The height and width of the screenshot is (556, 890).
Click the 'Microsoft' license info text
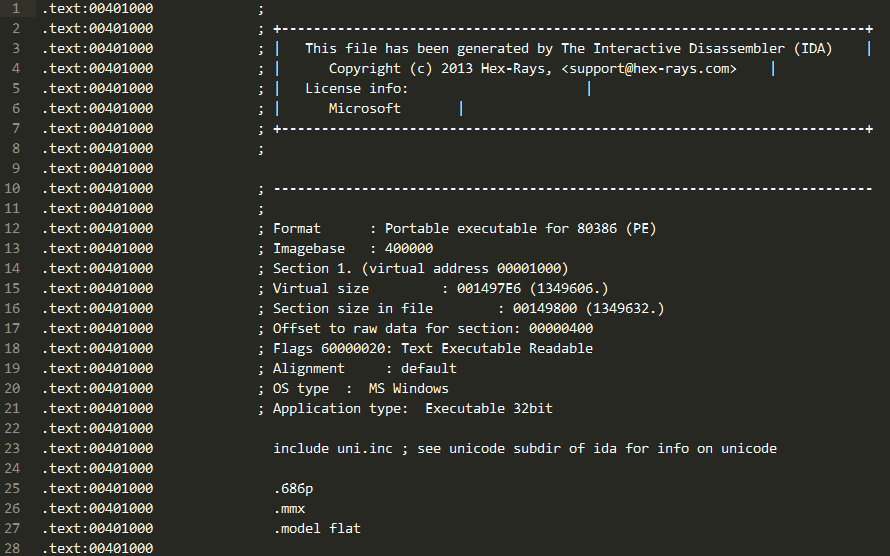pyautogui.click(x=364, y=108)
